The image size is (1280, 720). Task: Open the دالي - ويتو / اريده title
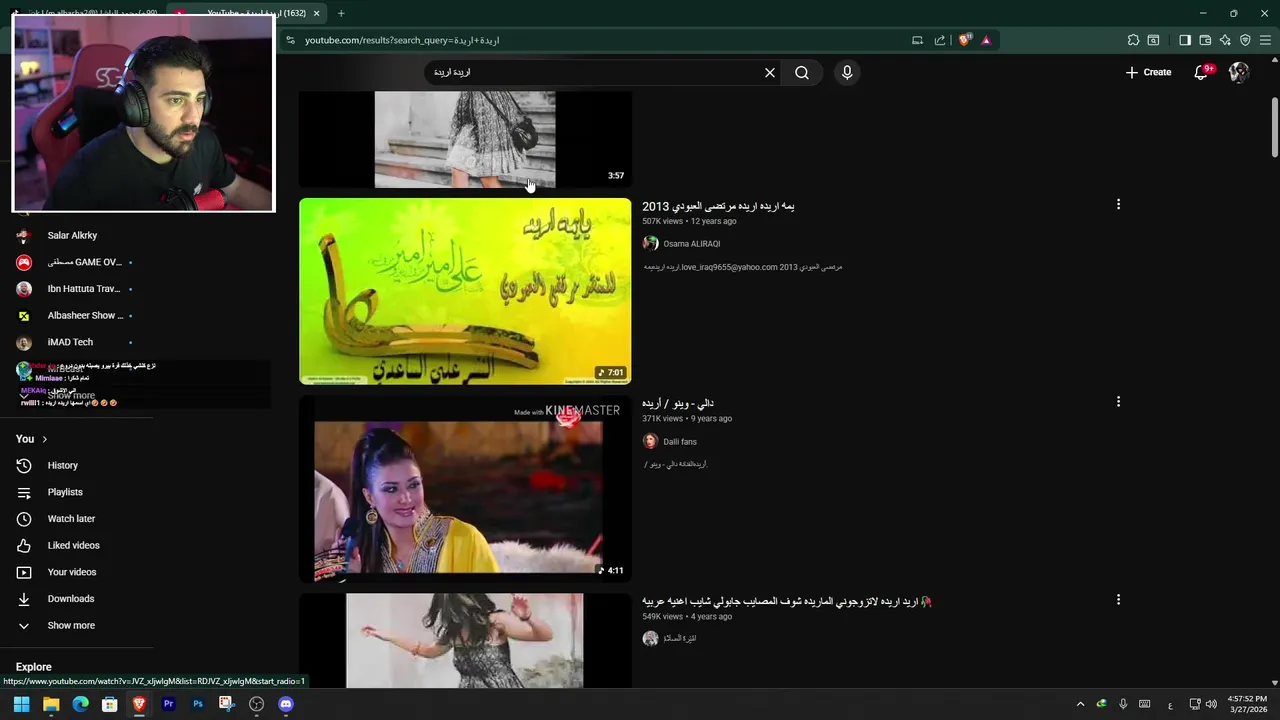(677, 403)
